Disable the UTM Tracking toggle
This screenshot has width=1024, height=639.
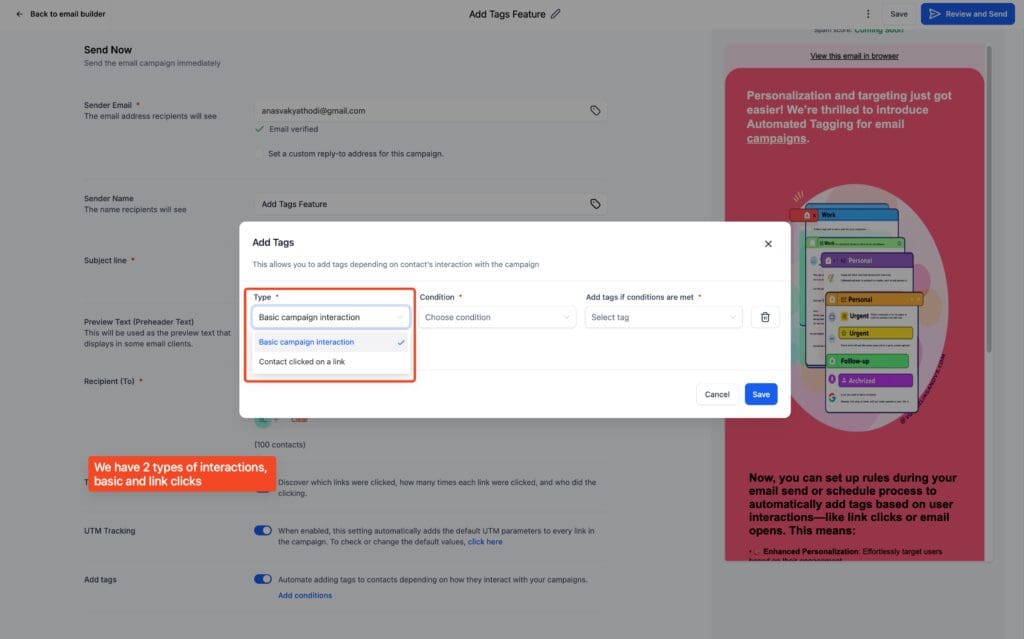coord(262,531)
